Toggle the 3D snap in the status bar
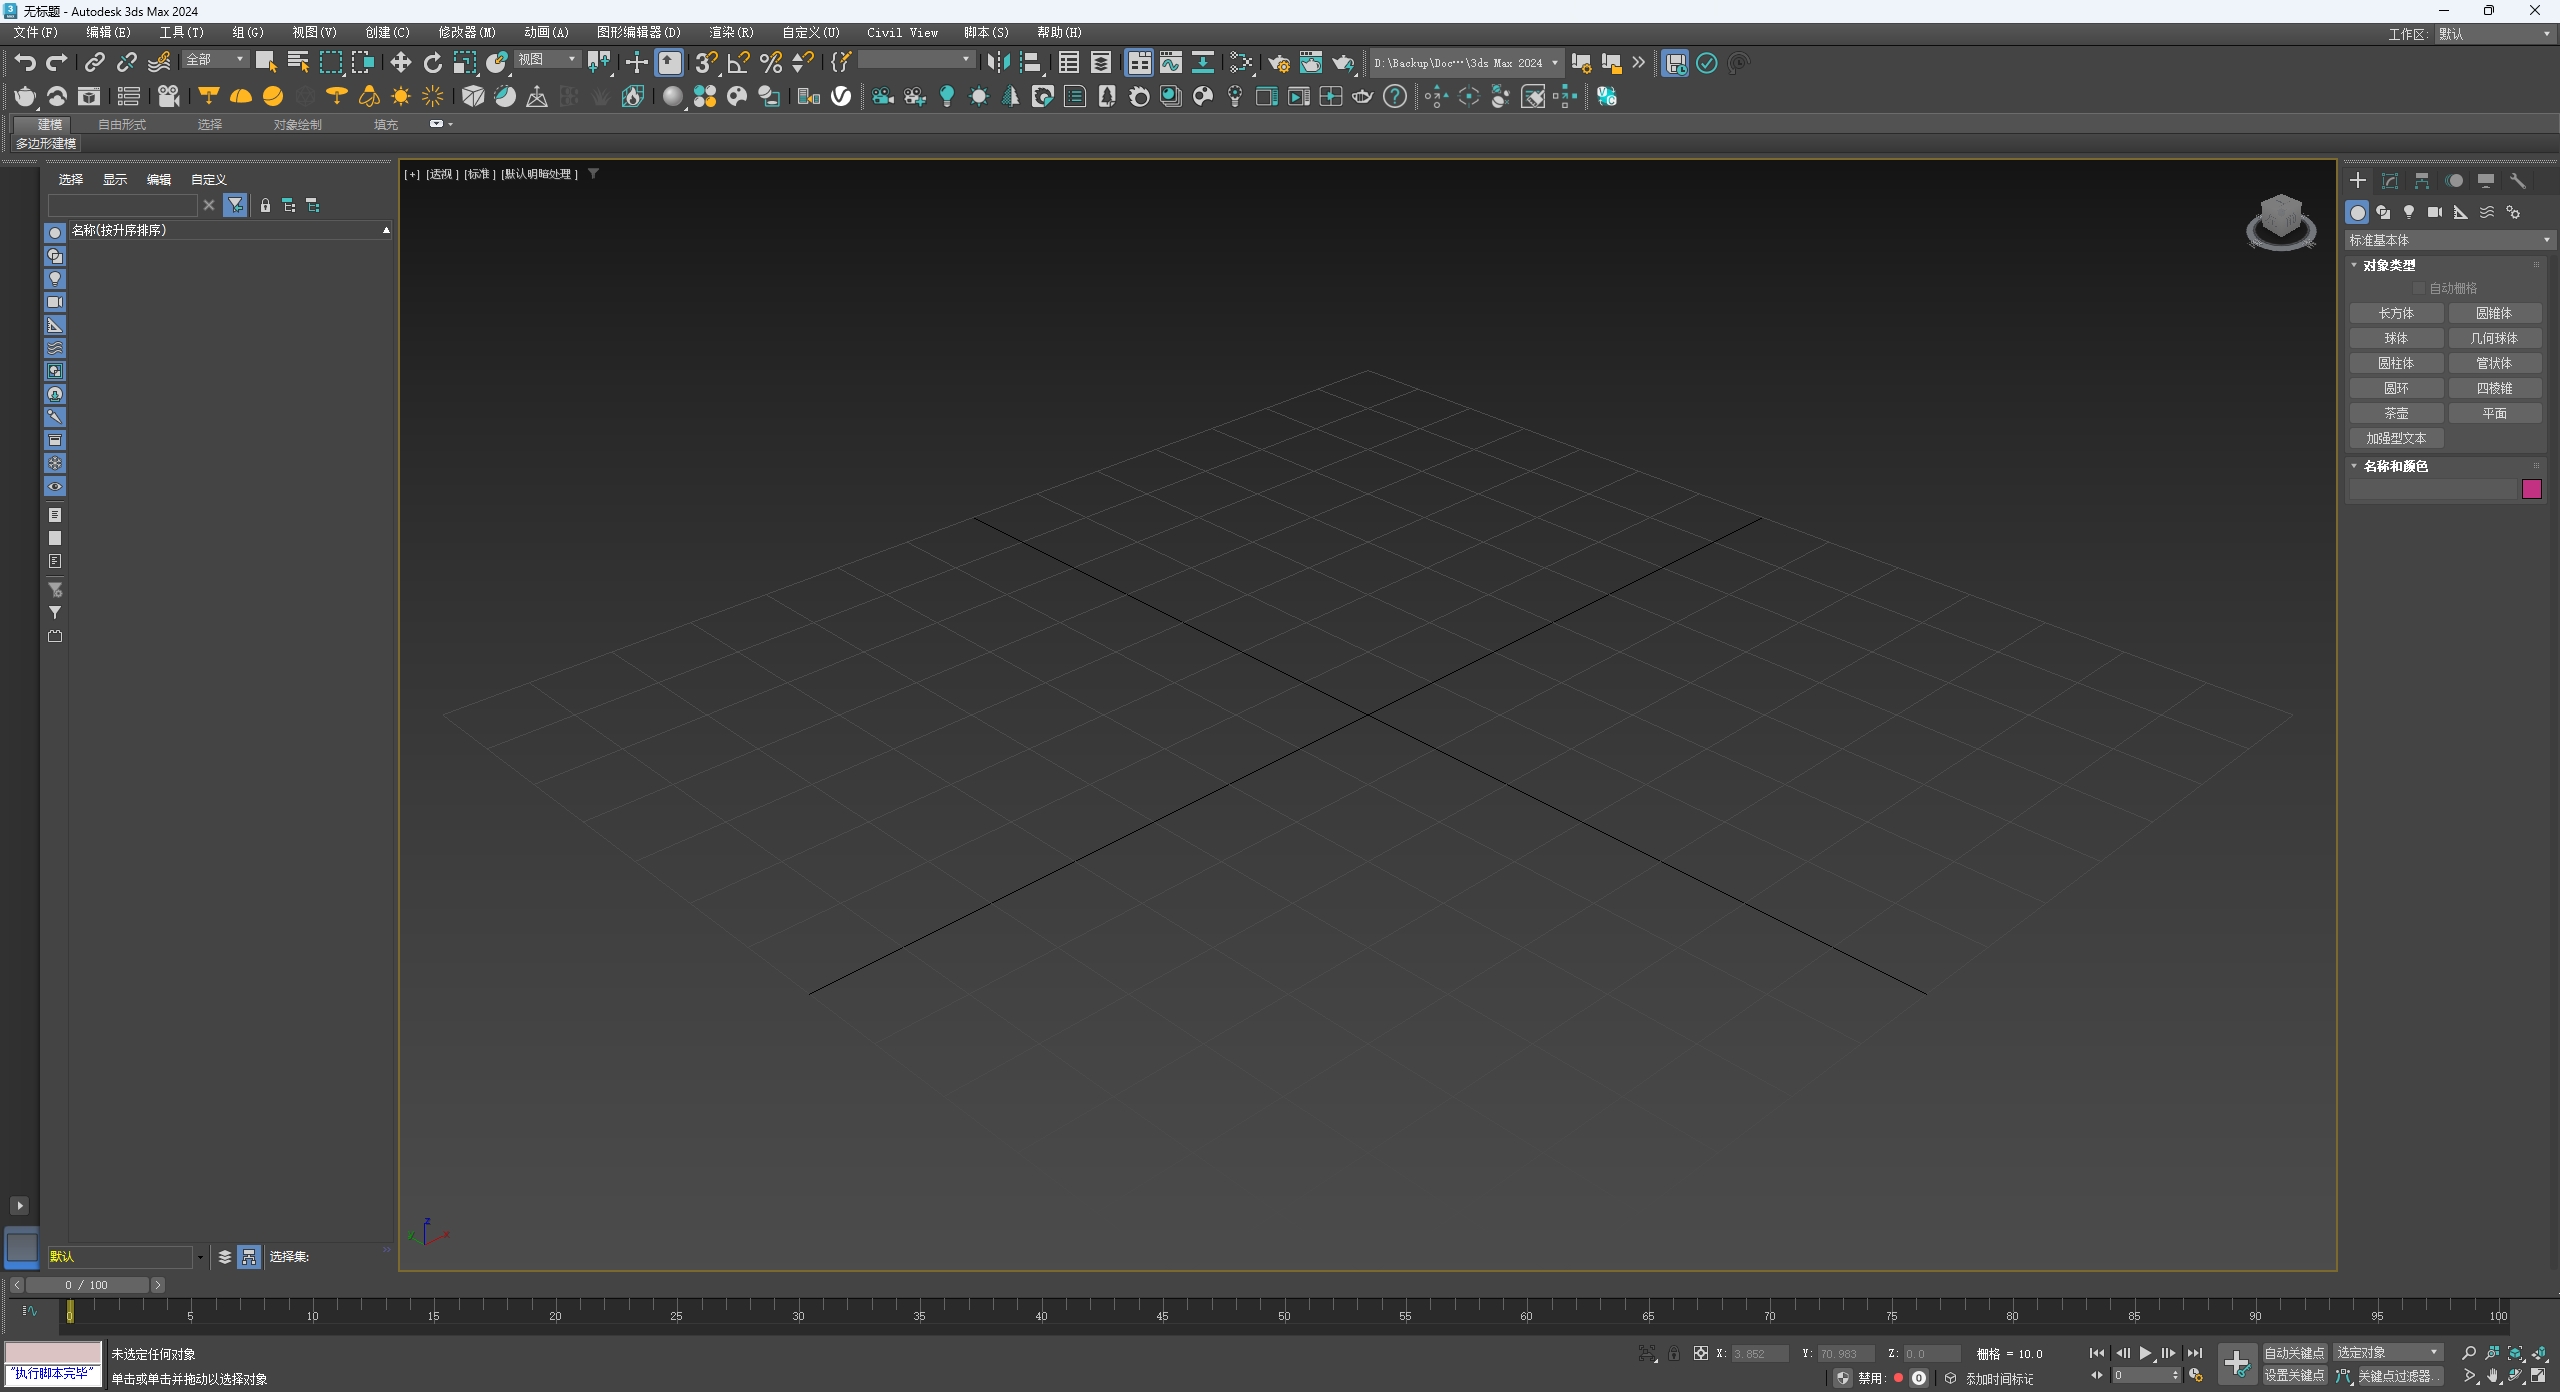Image resolution: width=2560 pixels, height=1392 pixels. click(706, 62)
